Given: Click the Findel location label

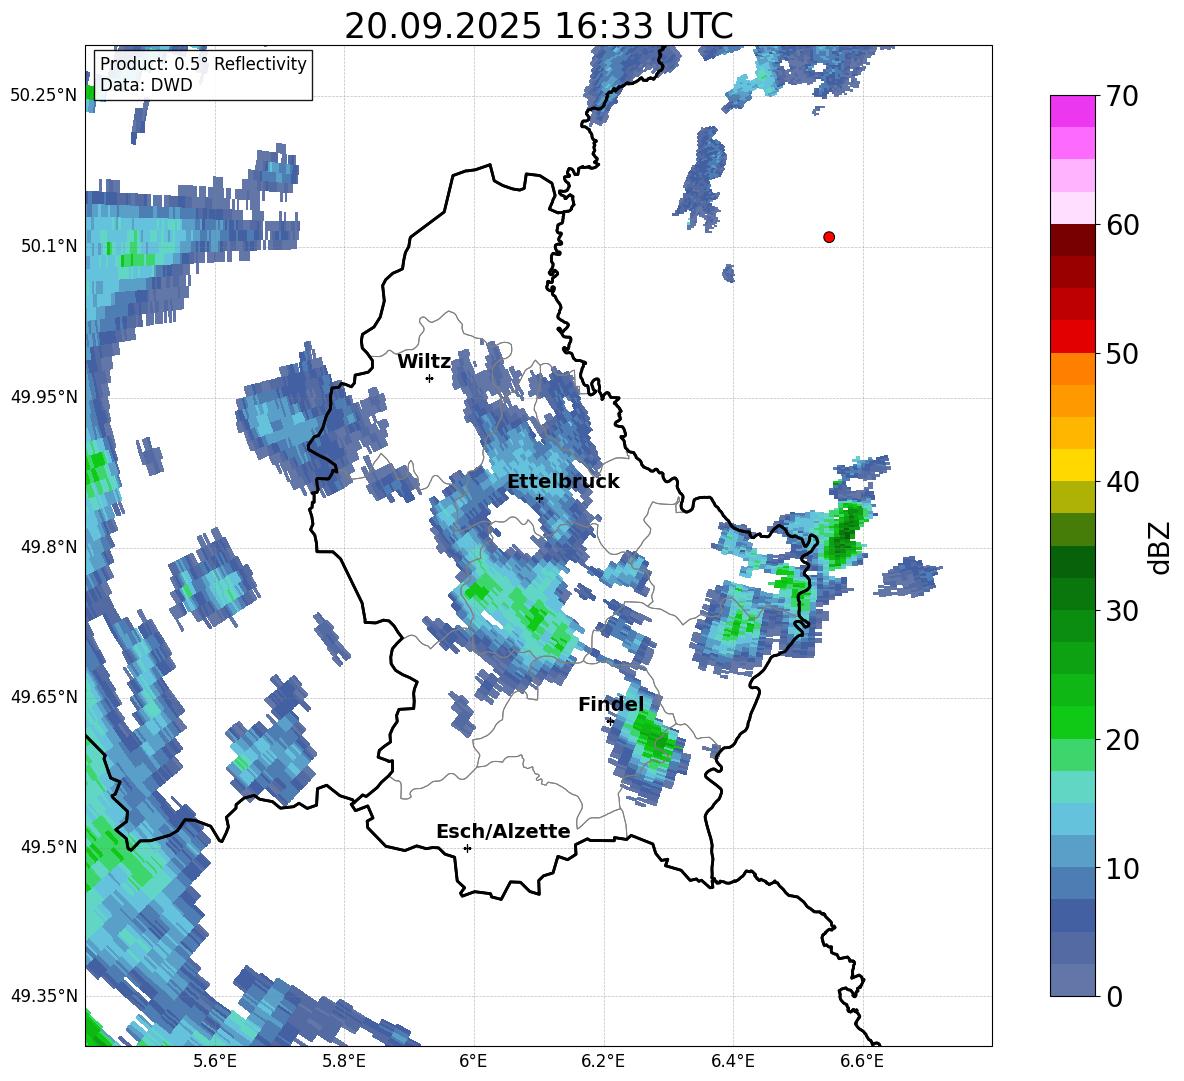Looking at the screenshot, I should [611, 704].
